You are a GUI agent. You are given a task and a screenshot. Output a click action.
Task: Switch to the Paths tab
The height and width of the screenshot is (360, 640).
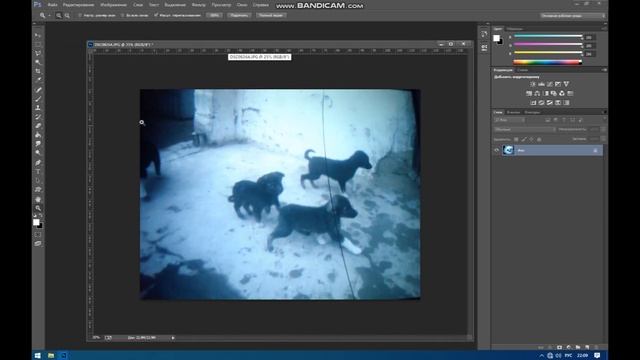pyautogui.click(x=532, y=112)
